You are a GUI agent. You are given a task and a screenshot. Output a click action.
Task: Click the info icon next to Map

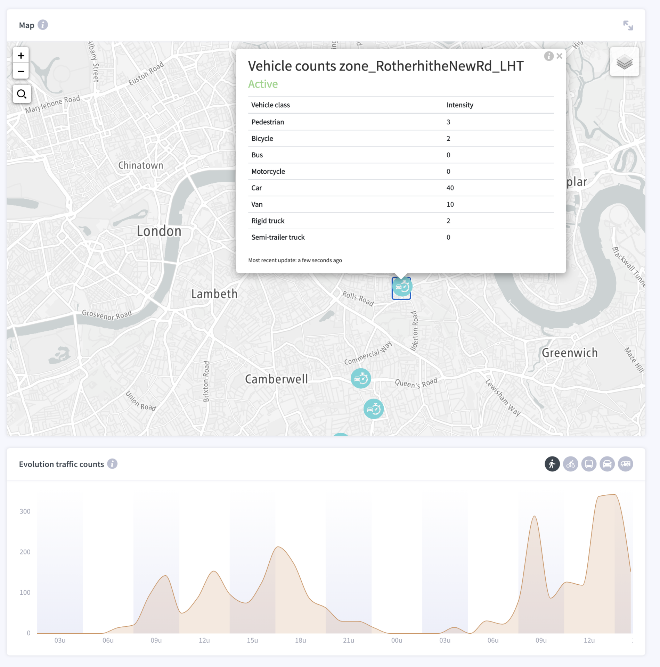43,25
